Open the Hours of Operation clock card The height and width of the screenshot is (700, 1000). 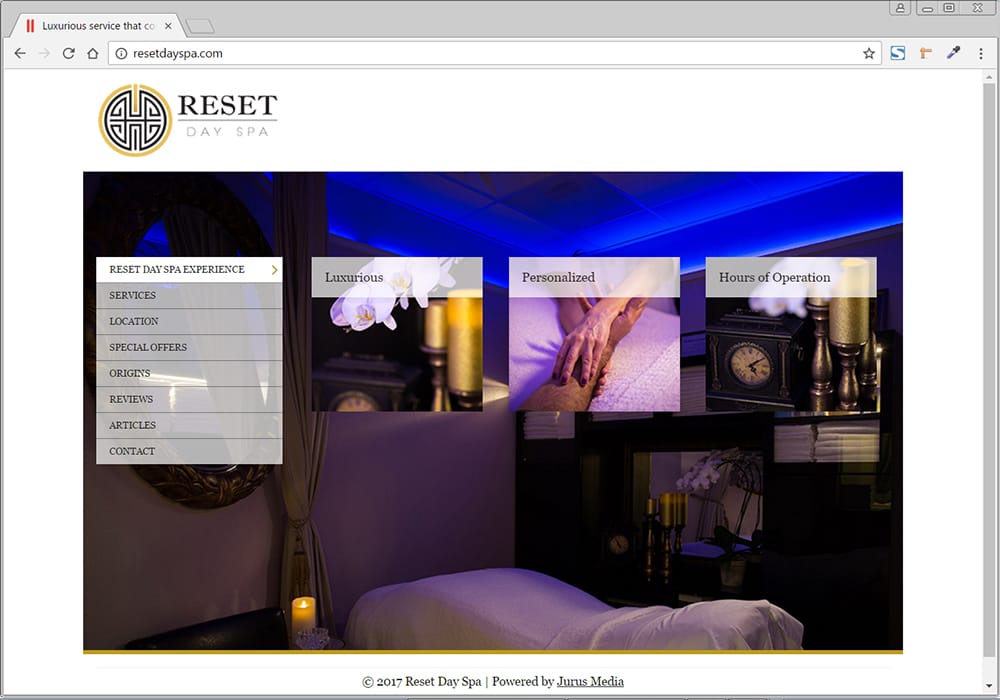pyautogui.click(x=791, y=334)
